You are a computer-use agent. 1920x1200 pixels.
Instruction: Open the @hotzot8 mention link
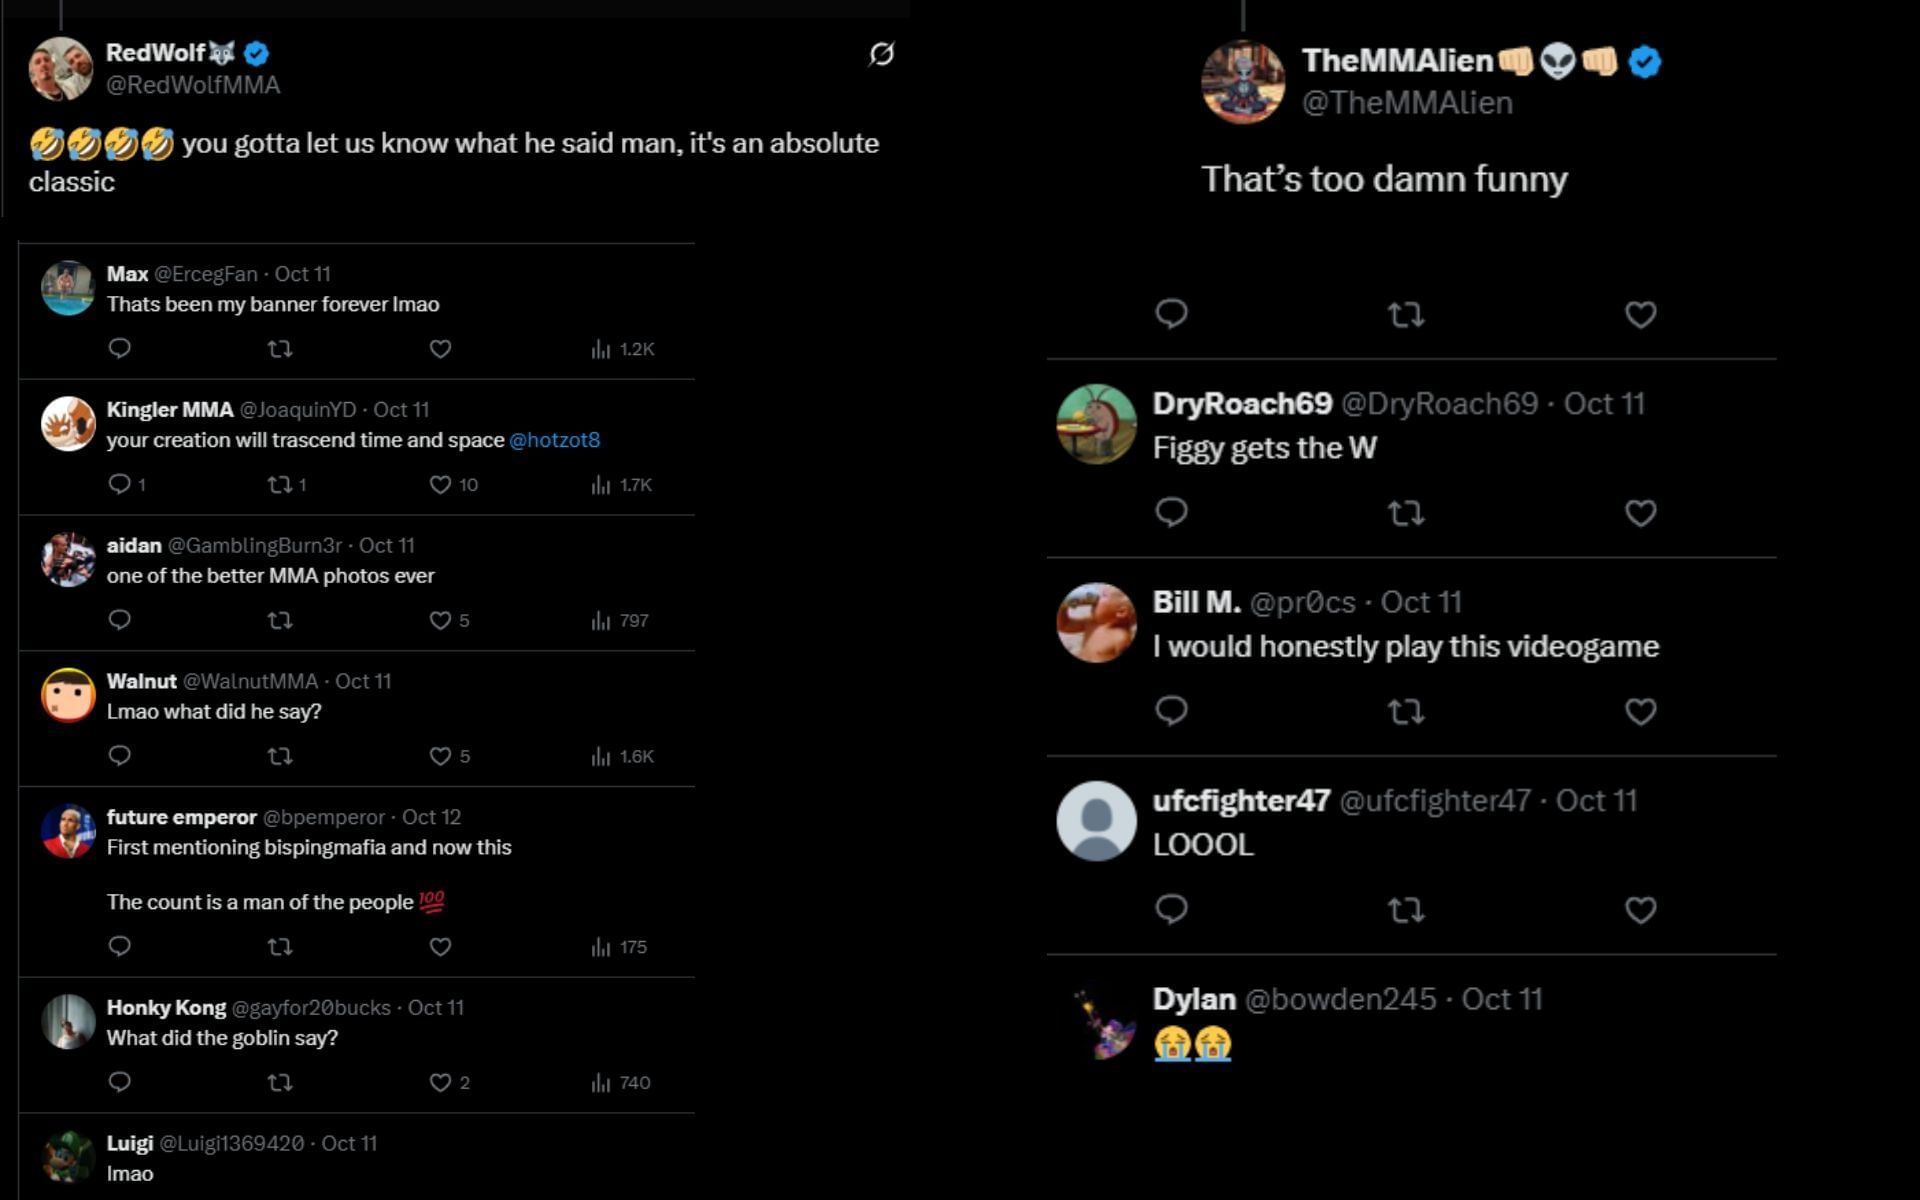554,440
